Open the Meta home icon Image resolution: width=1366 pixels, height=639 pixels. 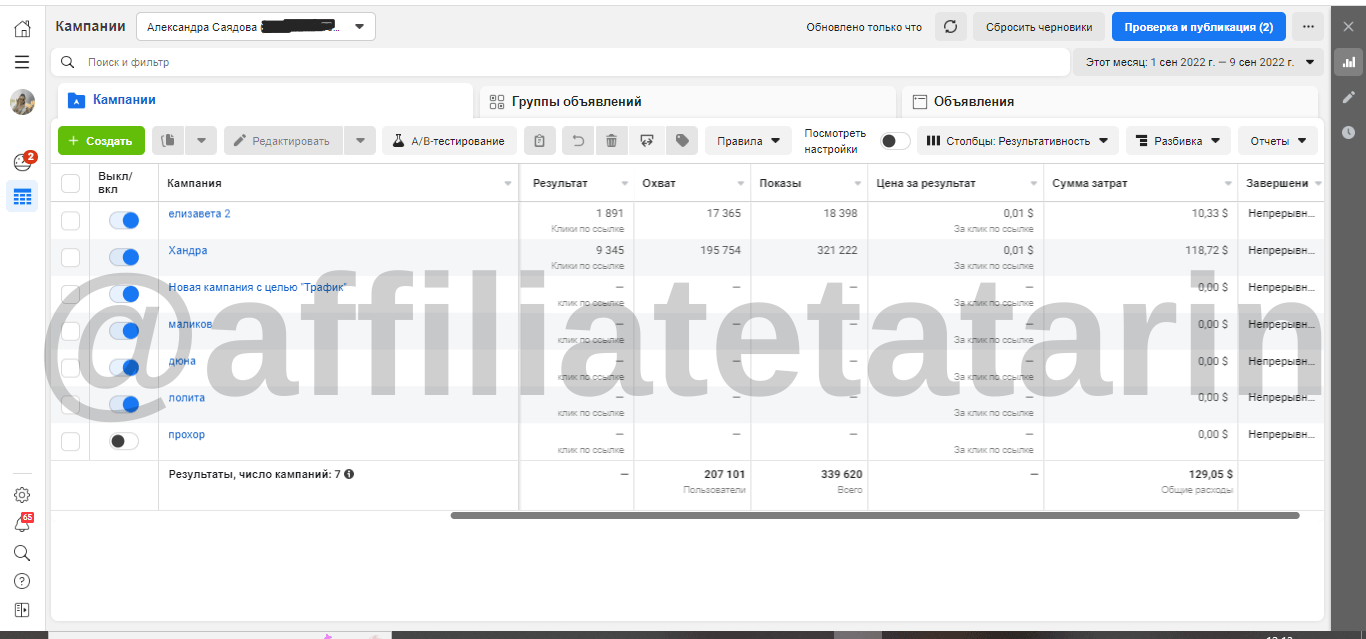[22, 29]
